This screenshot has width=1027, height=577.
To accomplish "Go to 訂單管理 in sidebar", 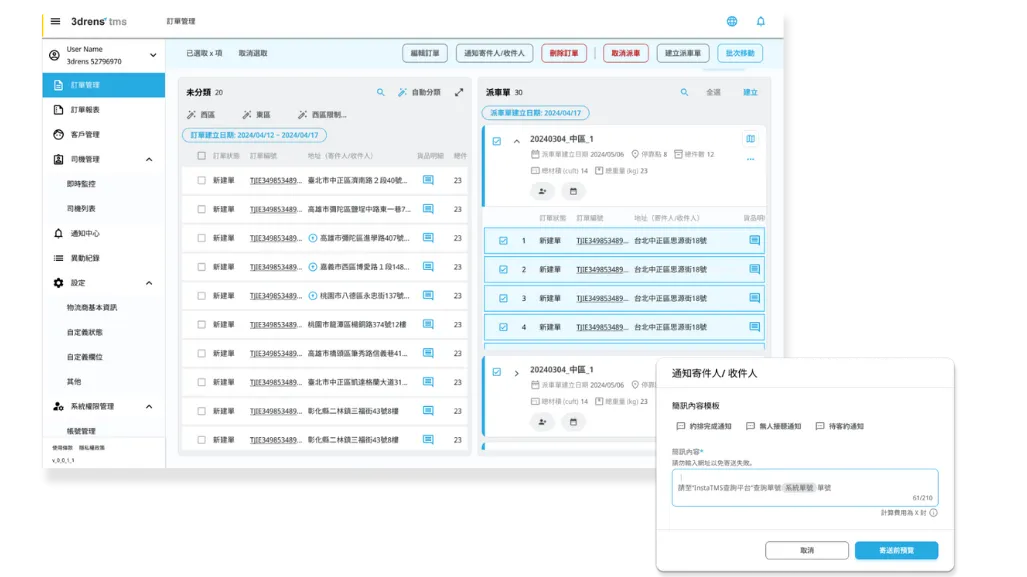I will point(103,85).
